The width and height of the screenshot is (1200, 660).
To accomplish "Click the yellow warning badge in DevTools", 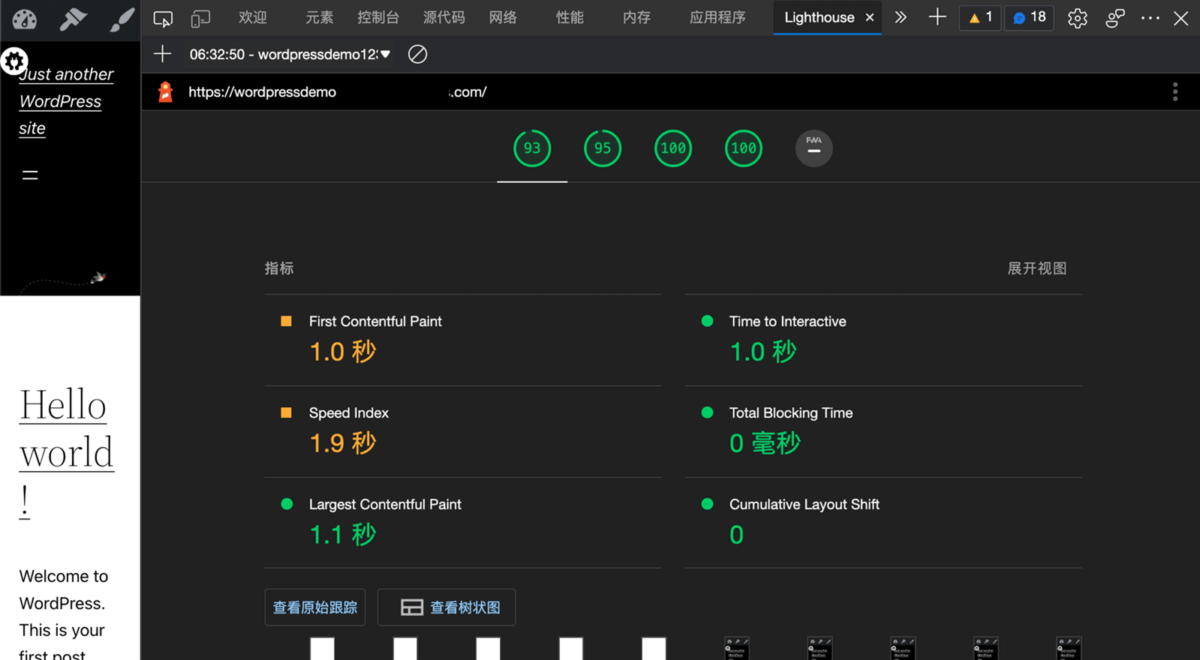I will coord(979,17).
